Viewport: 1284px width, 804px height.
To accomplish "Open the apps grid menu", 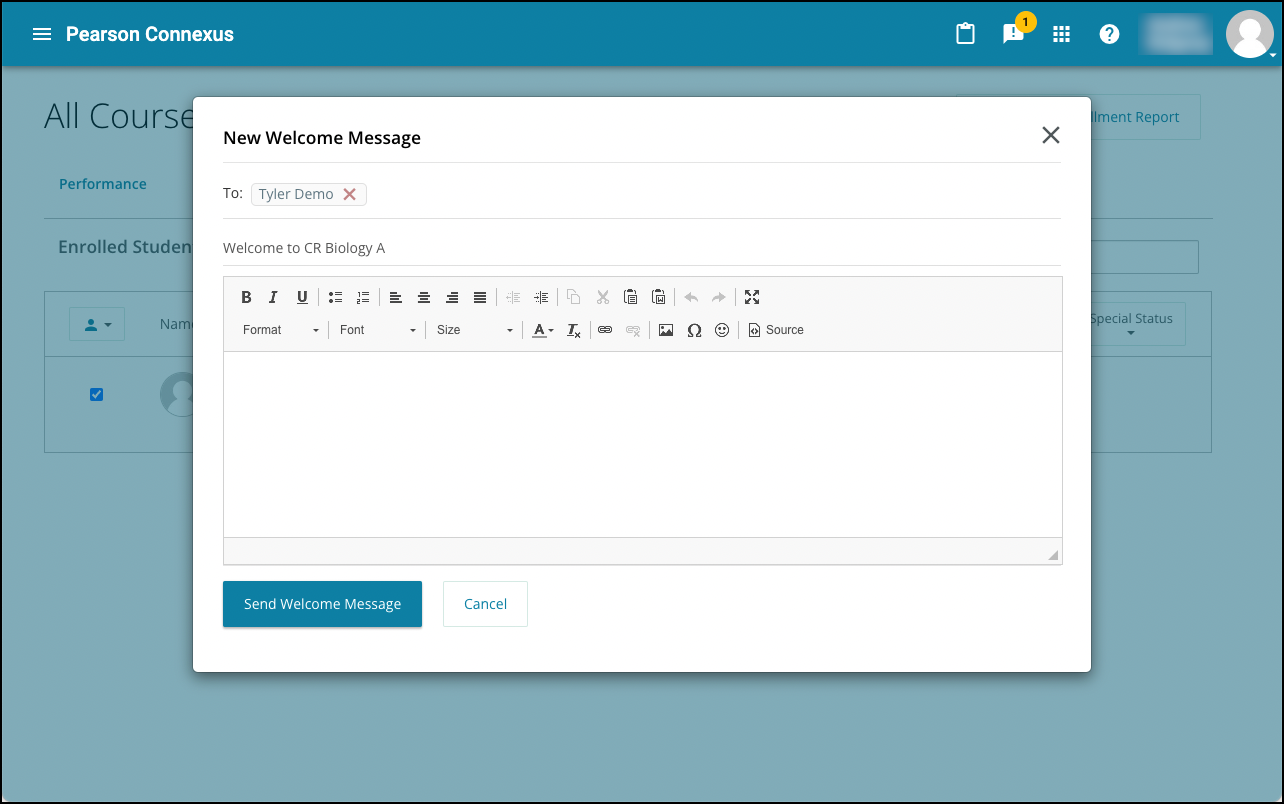I will tap(1062, 34).
